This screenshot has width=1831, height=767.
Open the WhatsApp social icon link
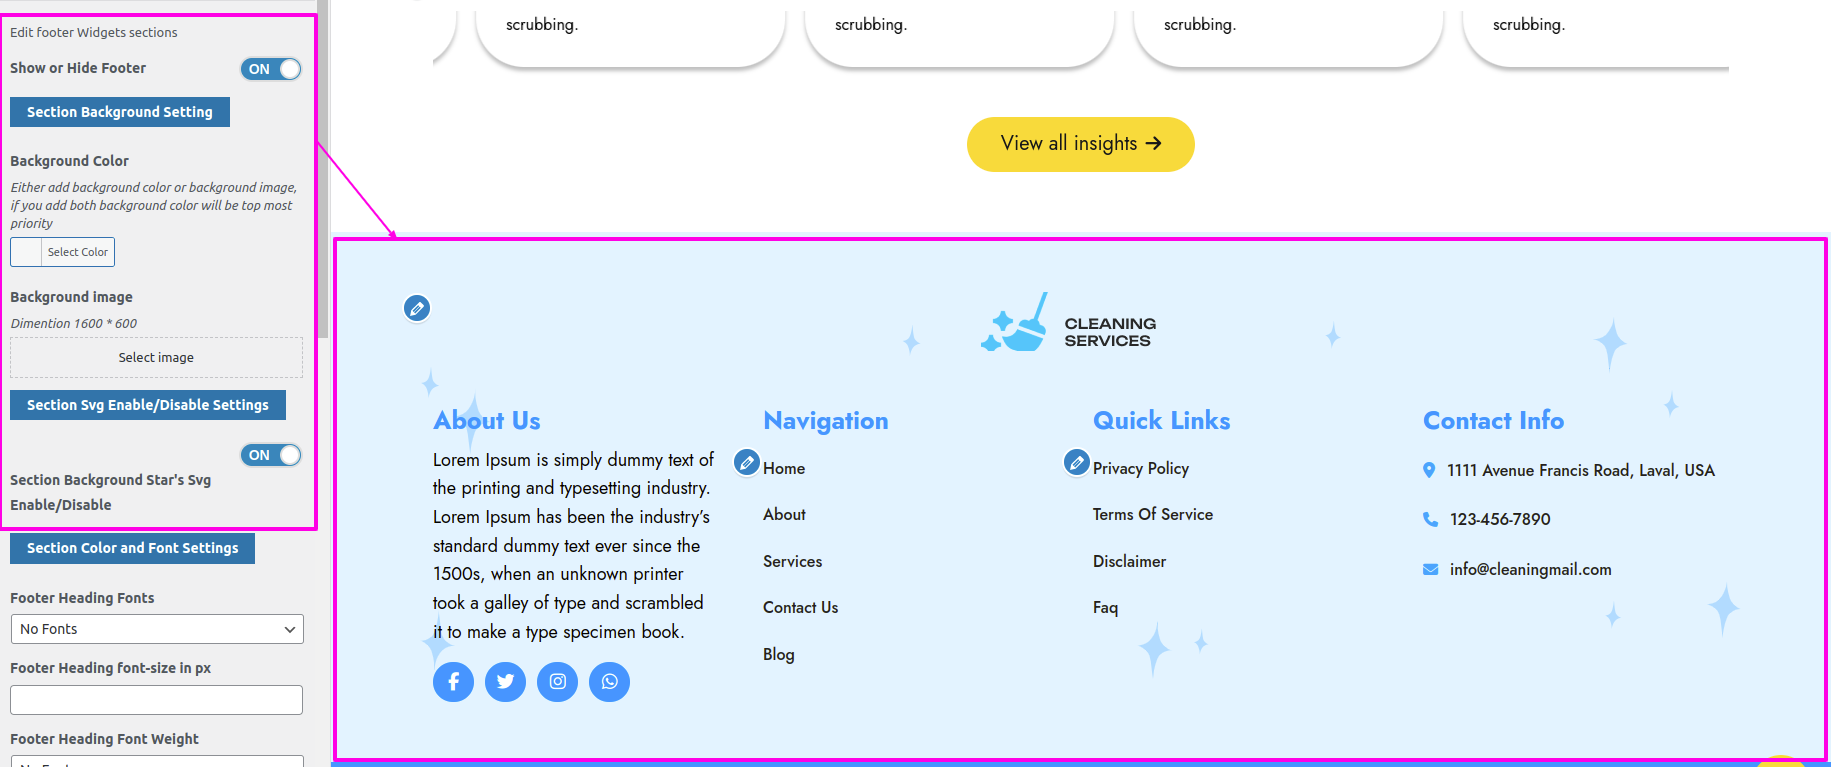[609, 682]
